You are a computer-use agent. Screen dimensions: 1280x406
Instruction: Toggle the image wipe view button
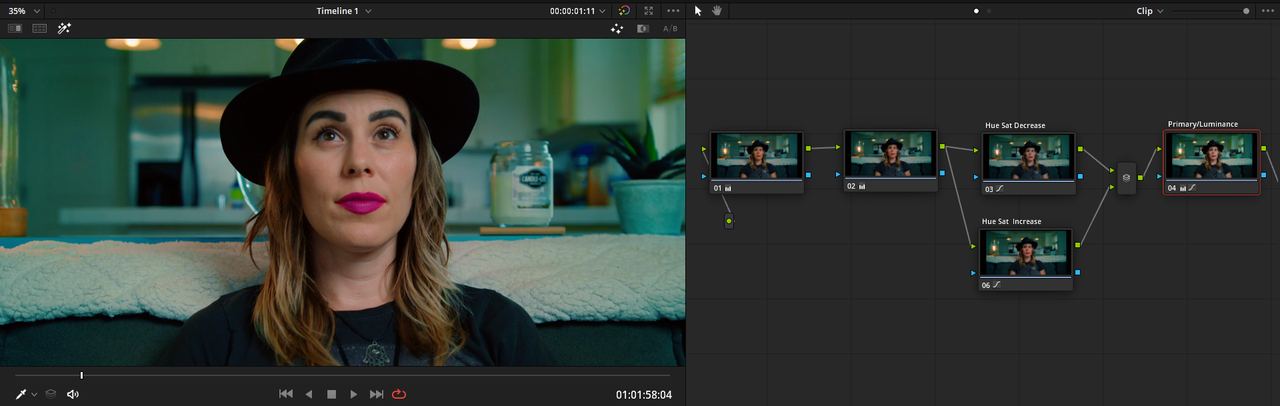(x=15, y=29)
